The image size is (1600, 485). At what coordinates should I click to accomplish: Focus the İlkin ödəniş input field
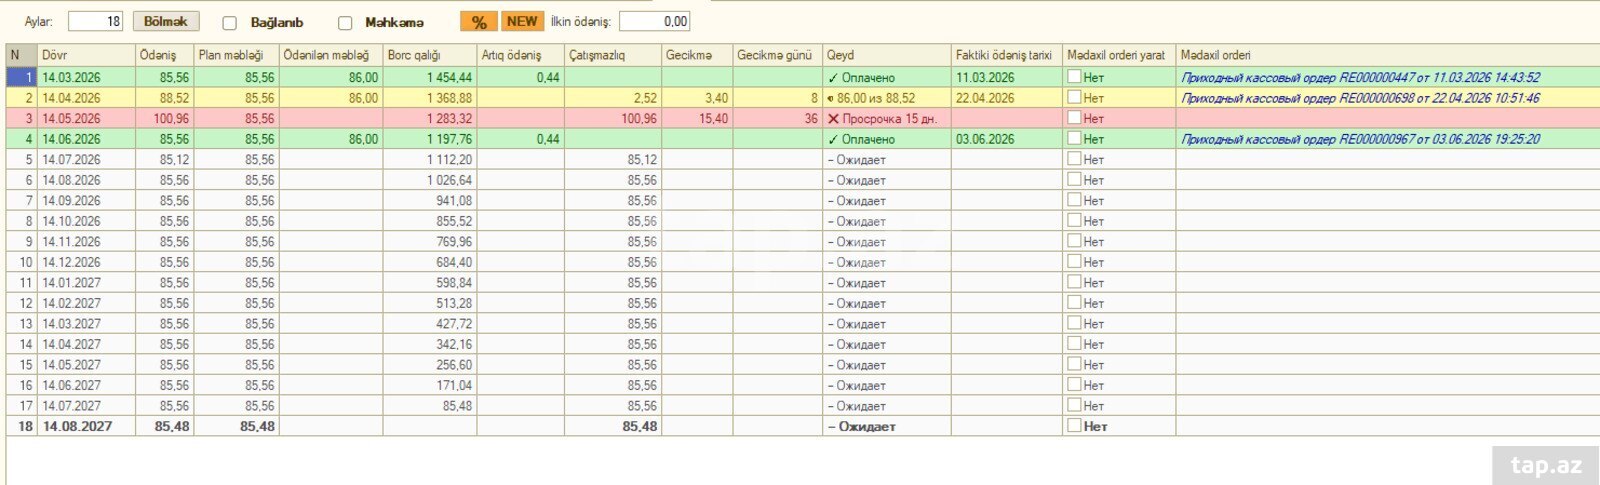click(654, 21)
